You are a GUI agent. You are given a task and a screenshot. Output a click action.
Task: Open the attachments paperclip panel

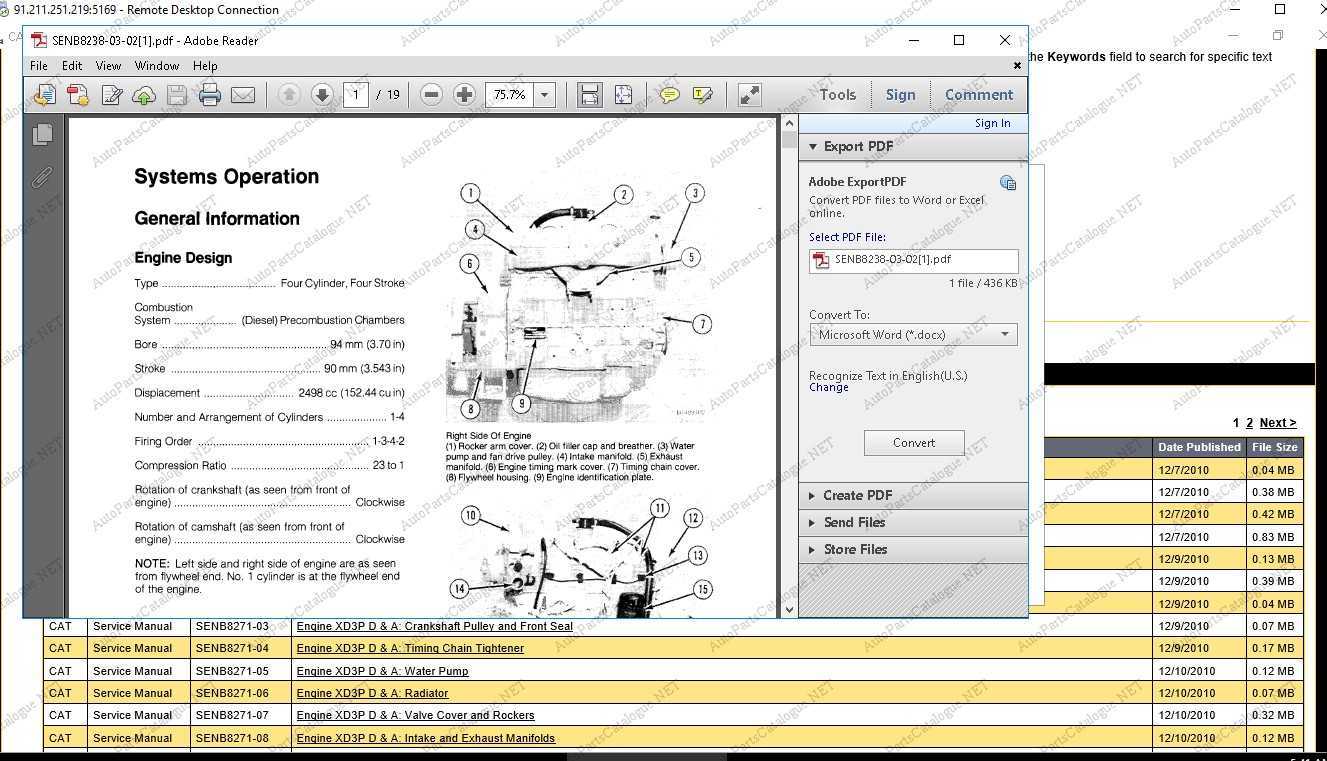click(42, 178)
